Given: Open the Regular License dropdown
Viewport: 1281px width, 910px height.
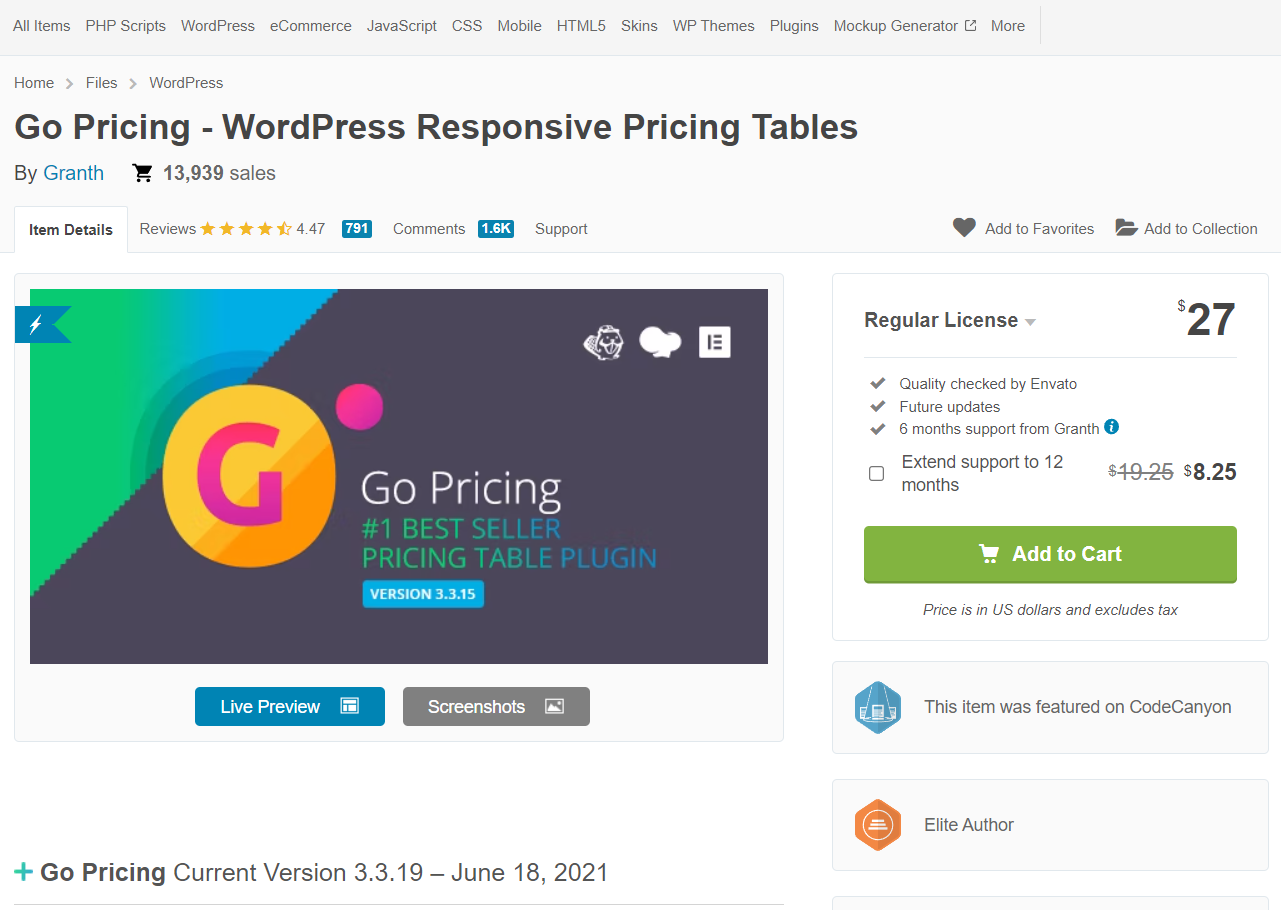Looking at the screenshot, I should pos(950,320).
